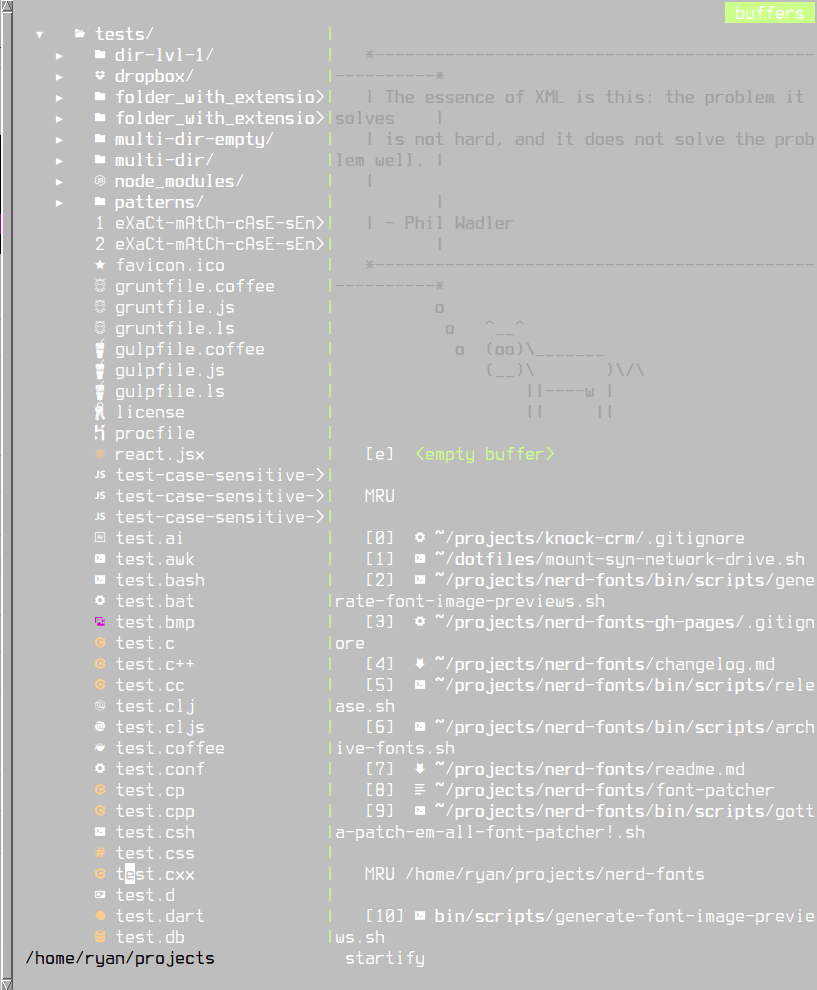Select test.cpp in the file tree

[155, 811]
